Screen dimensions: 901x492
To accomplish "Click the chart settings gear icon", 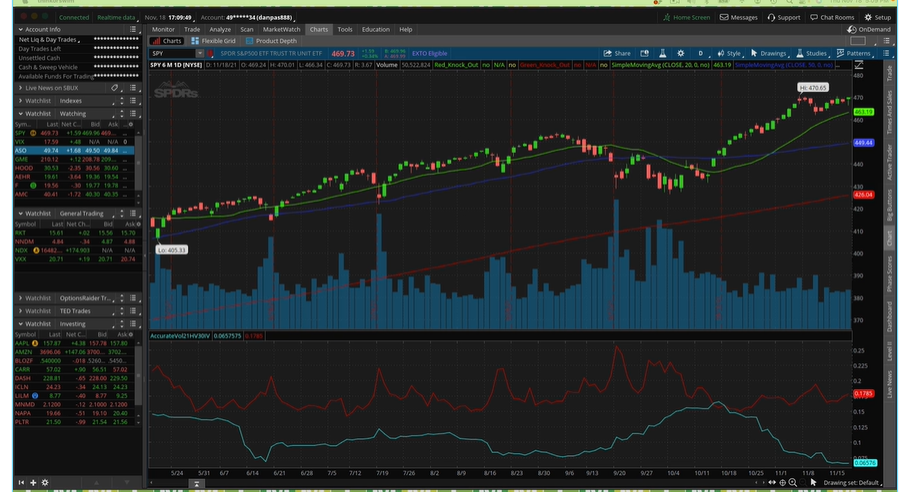I will click(x=680, y=53).
